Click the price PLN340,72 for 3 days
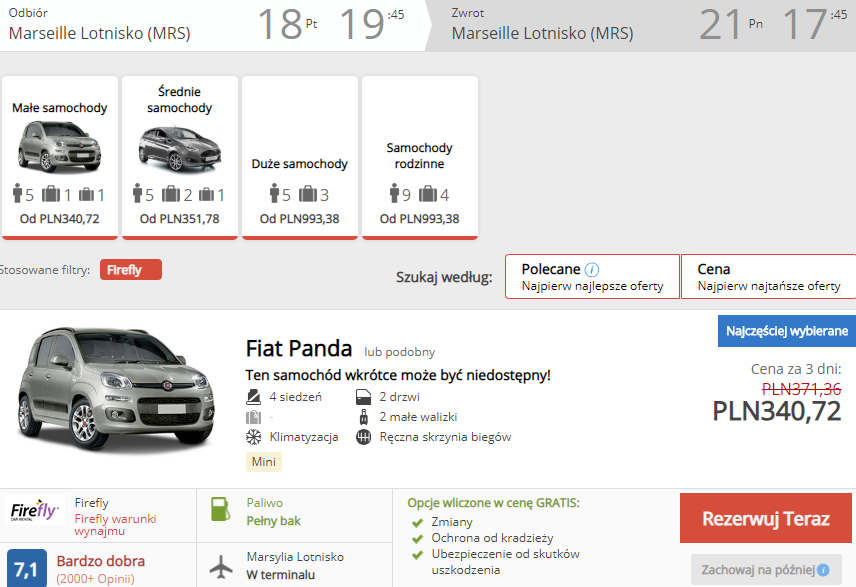 777,411
